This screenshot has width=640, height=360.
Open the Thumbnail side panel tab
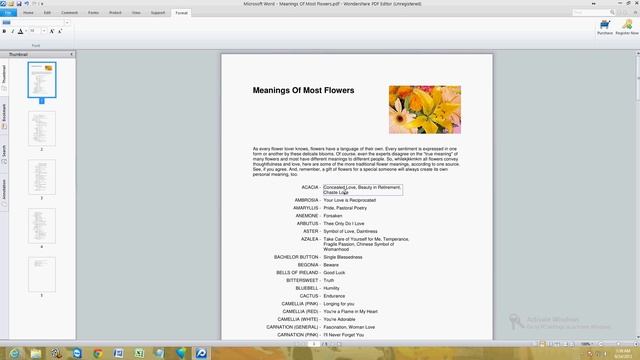coord(4,78)
